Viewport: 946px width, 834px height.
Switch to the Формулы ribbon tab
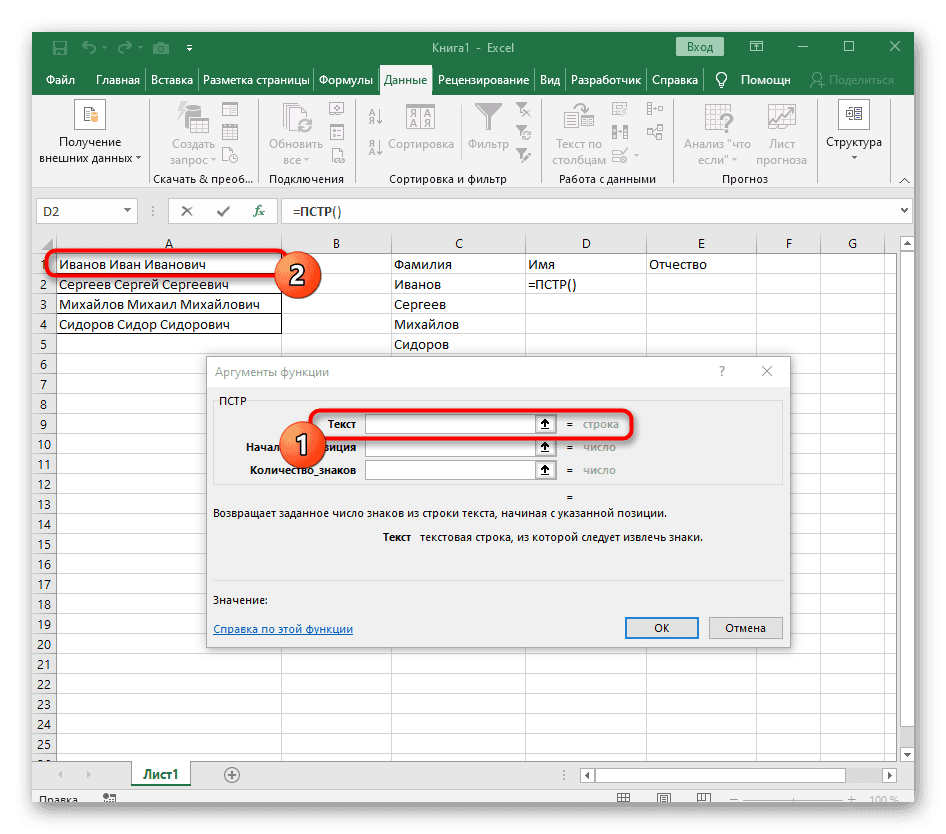(x=347, y=79)
